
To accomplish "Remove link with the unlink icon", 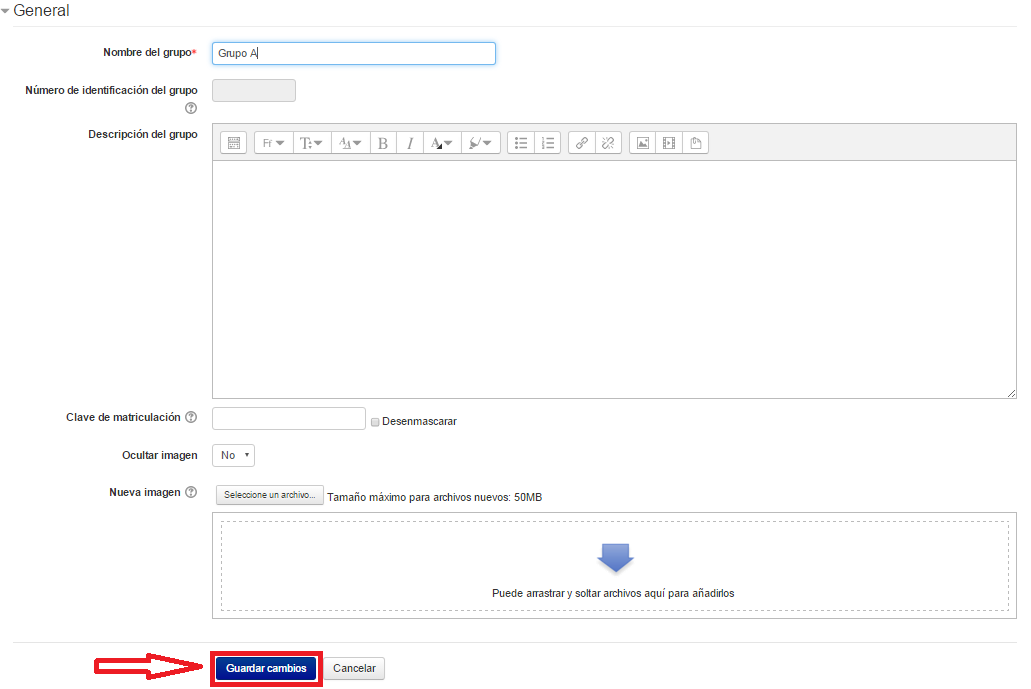I will point(608,143).
